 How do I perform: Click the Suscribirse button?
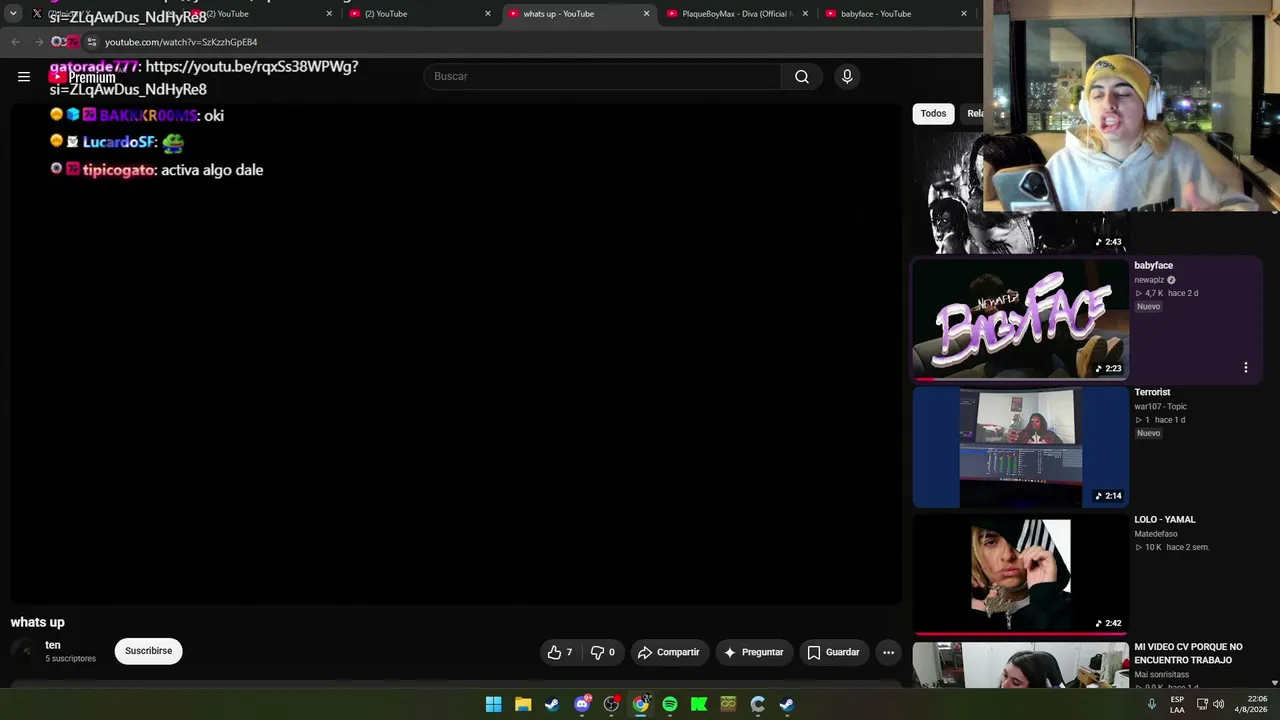[x=148, y=651]
